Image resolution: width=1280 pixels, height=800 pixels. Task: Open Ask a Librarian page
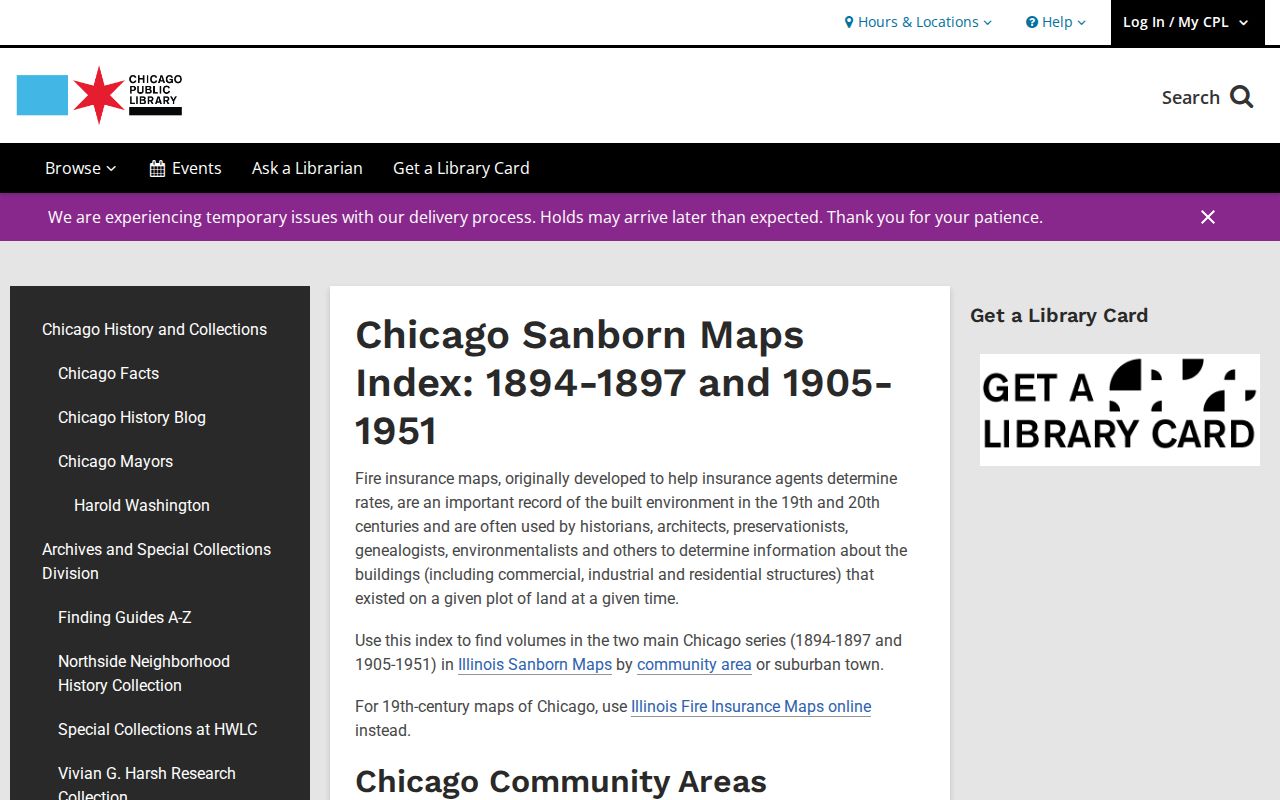click(x=307, y=168)
